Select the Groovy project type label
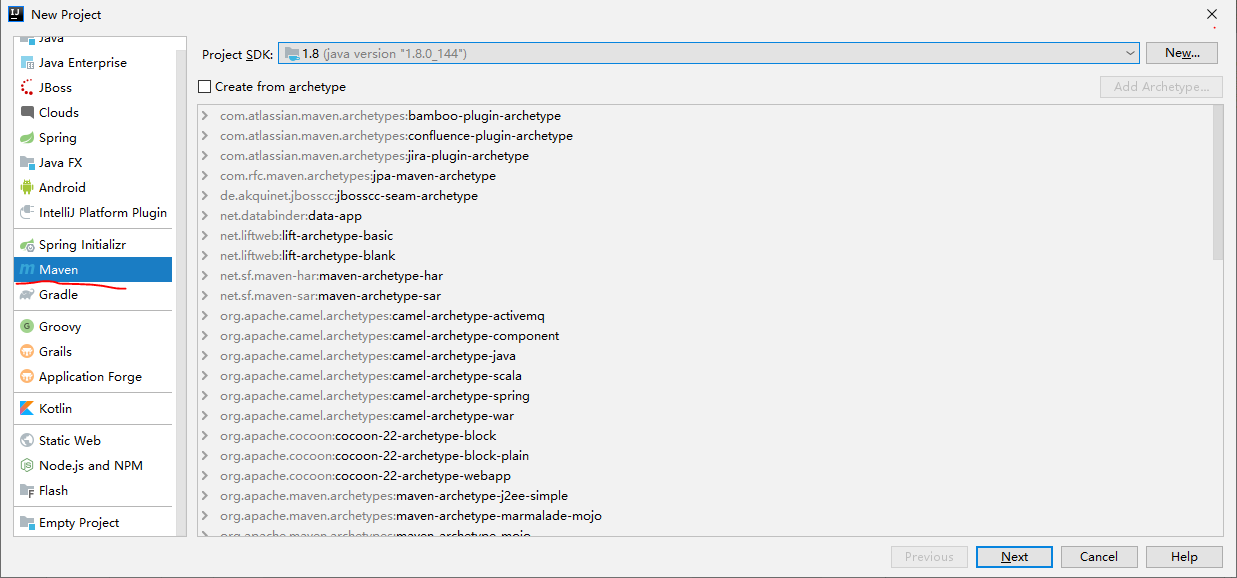Screen dimensions: 1237x578 click(x=60, y=327)
